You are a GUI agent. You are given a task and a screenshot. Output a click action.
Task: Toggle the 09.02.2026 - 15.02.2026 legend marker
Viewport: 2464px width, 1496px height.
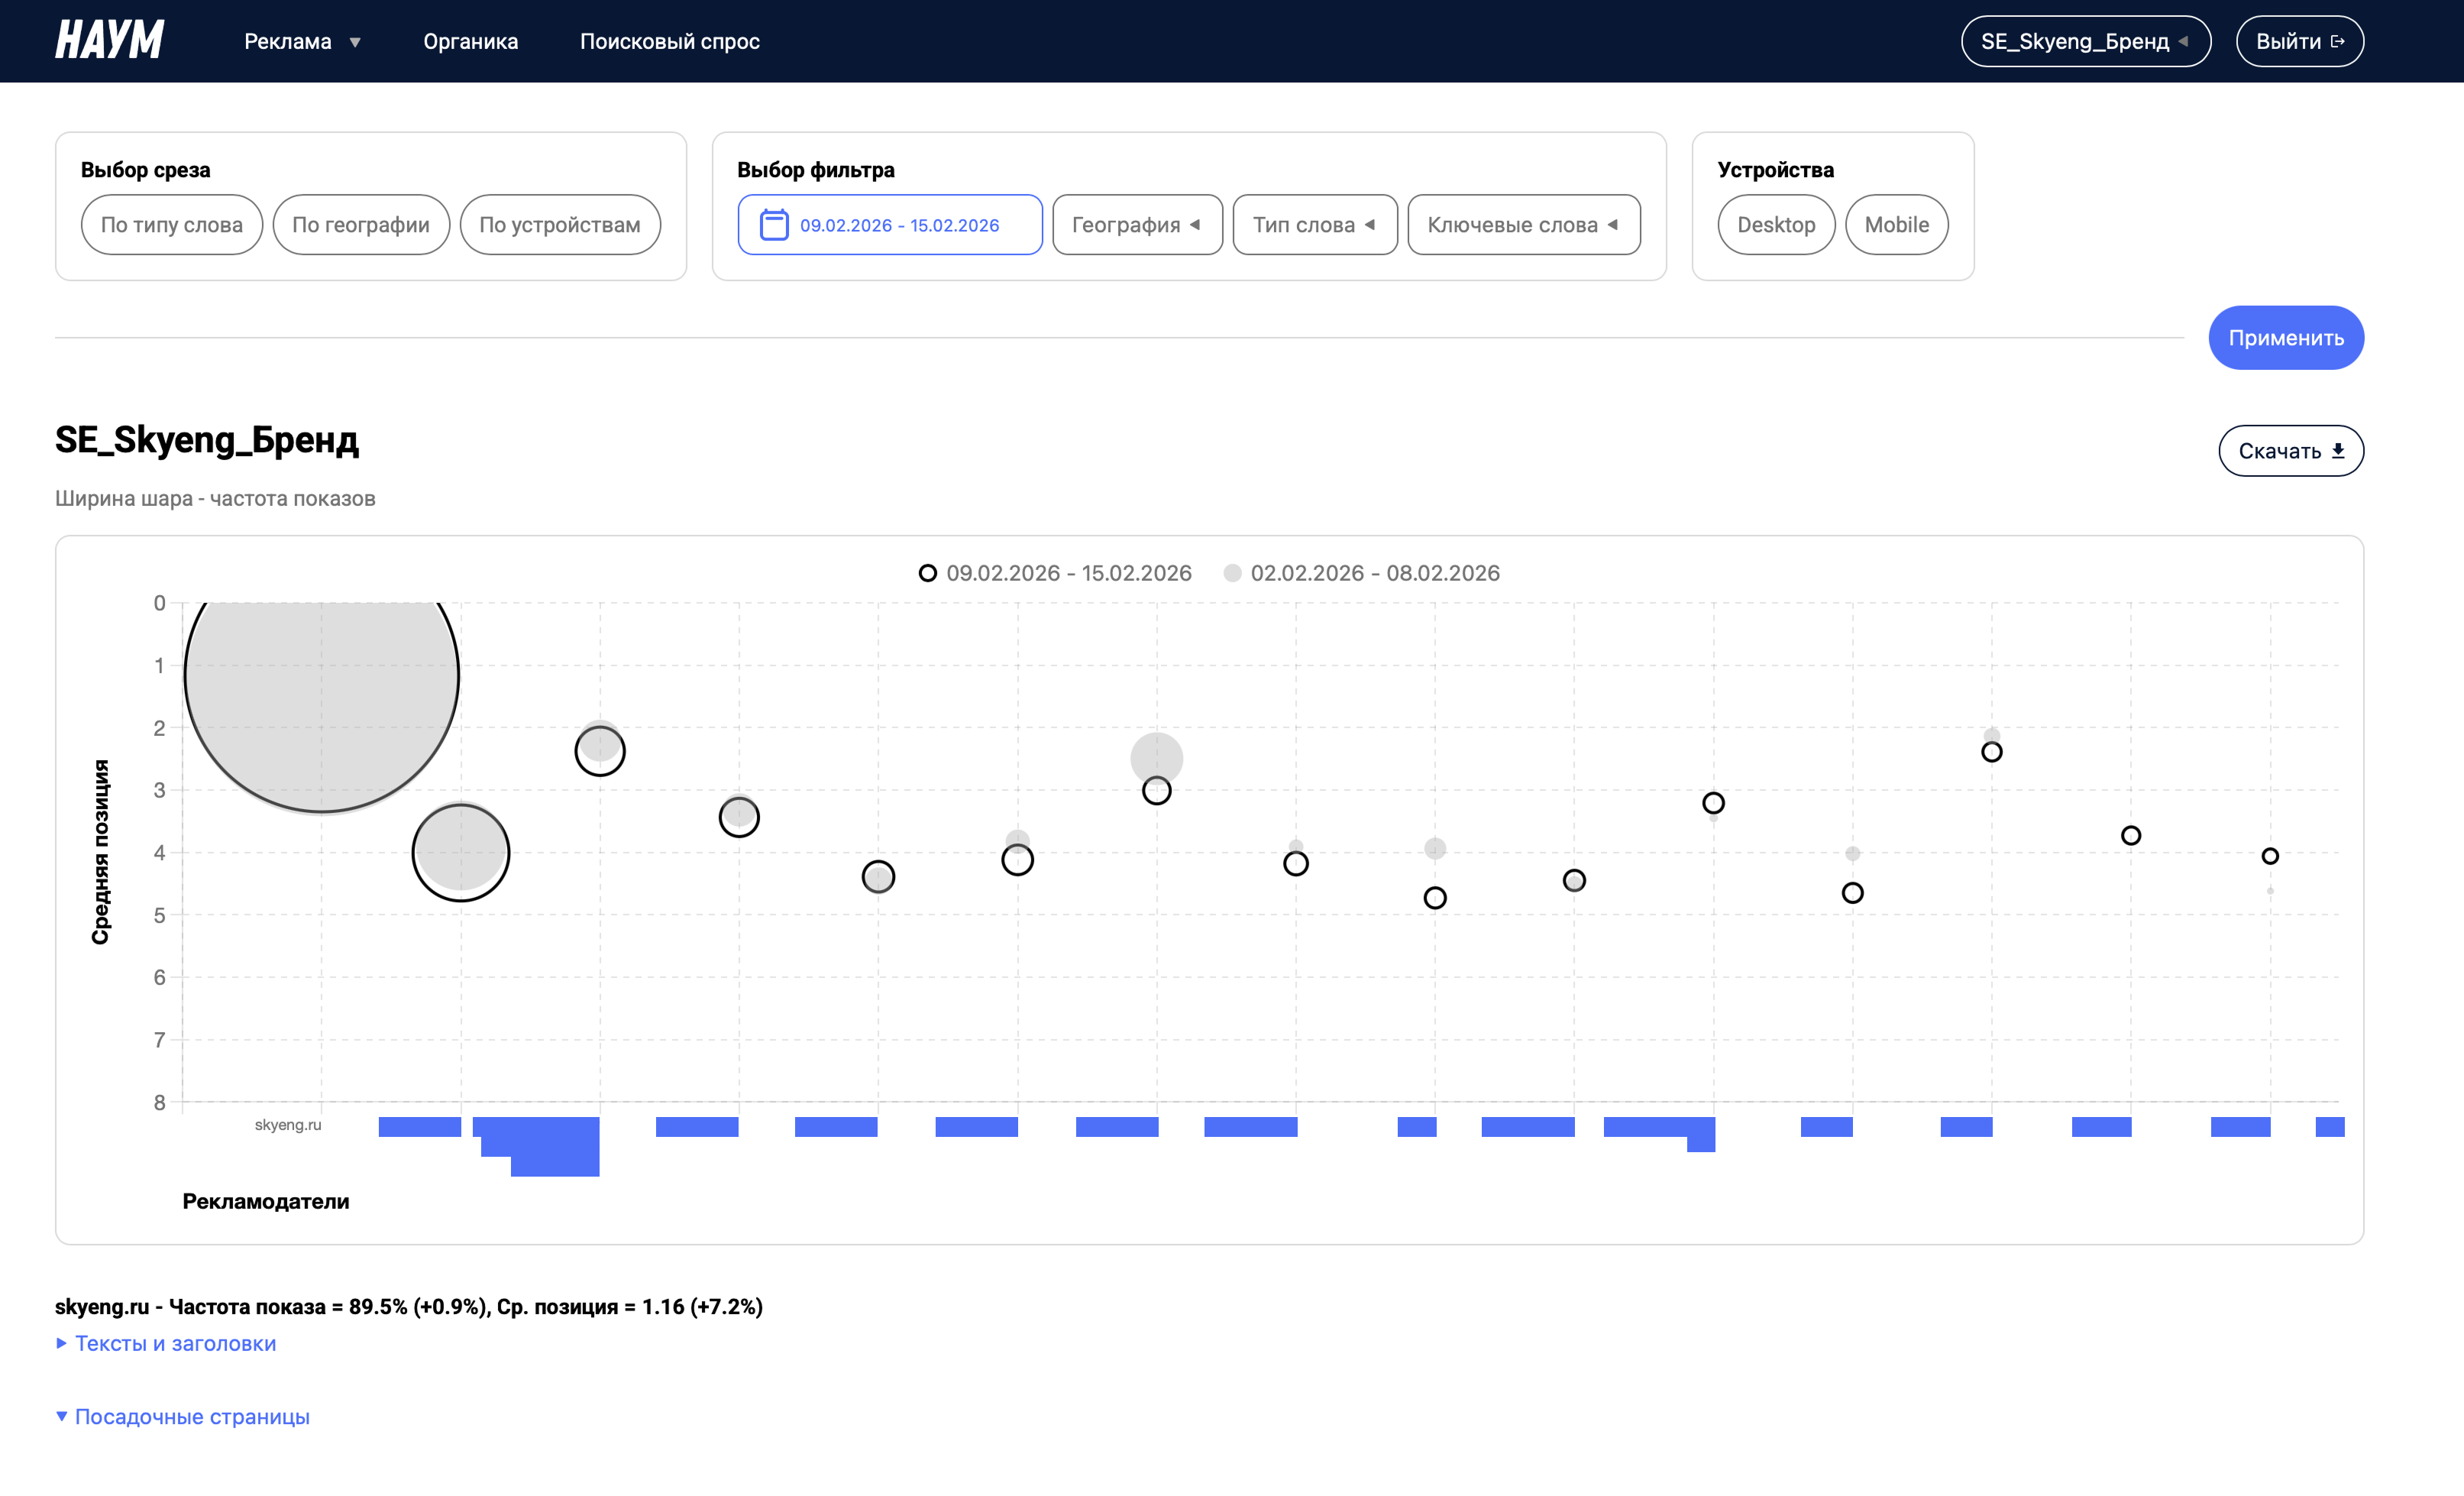coord(928,573)
